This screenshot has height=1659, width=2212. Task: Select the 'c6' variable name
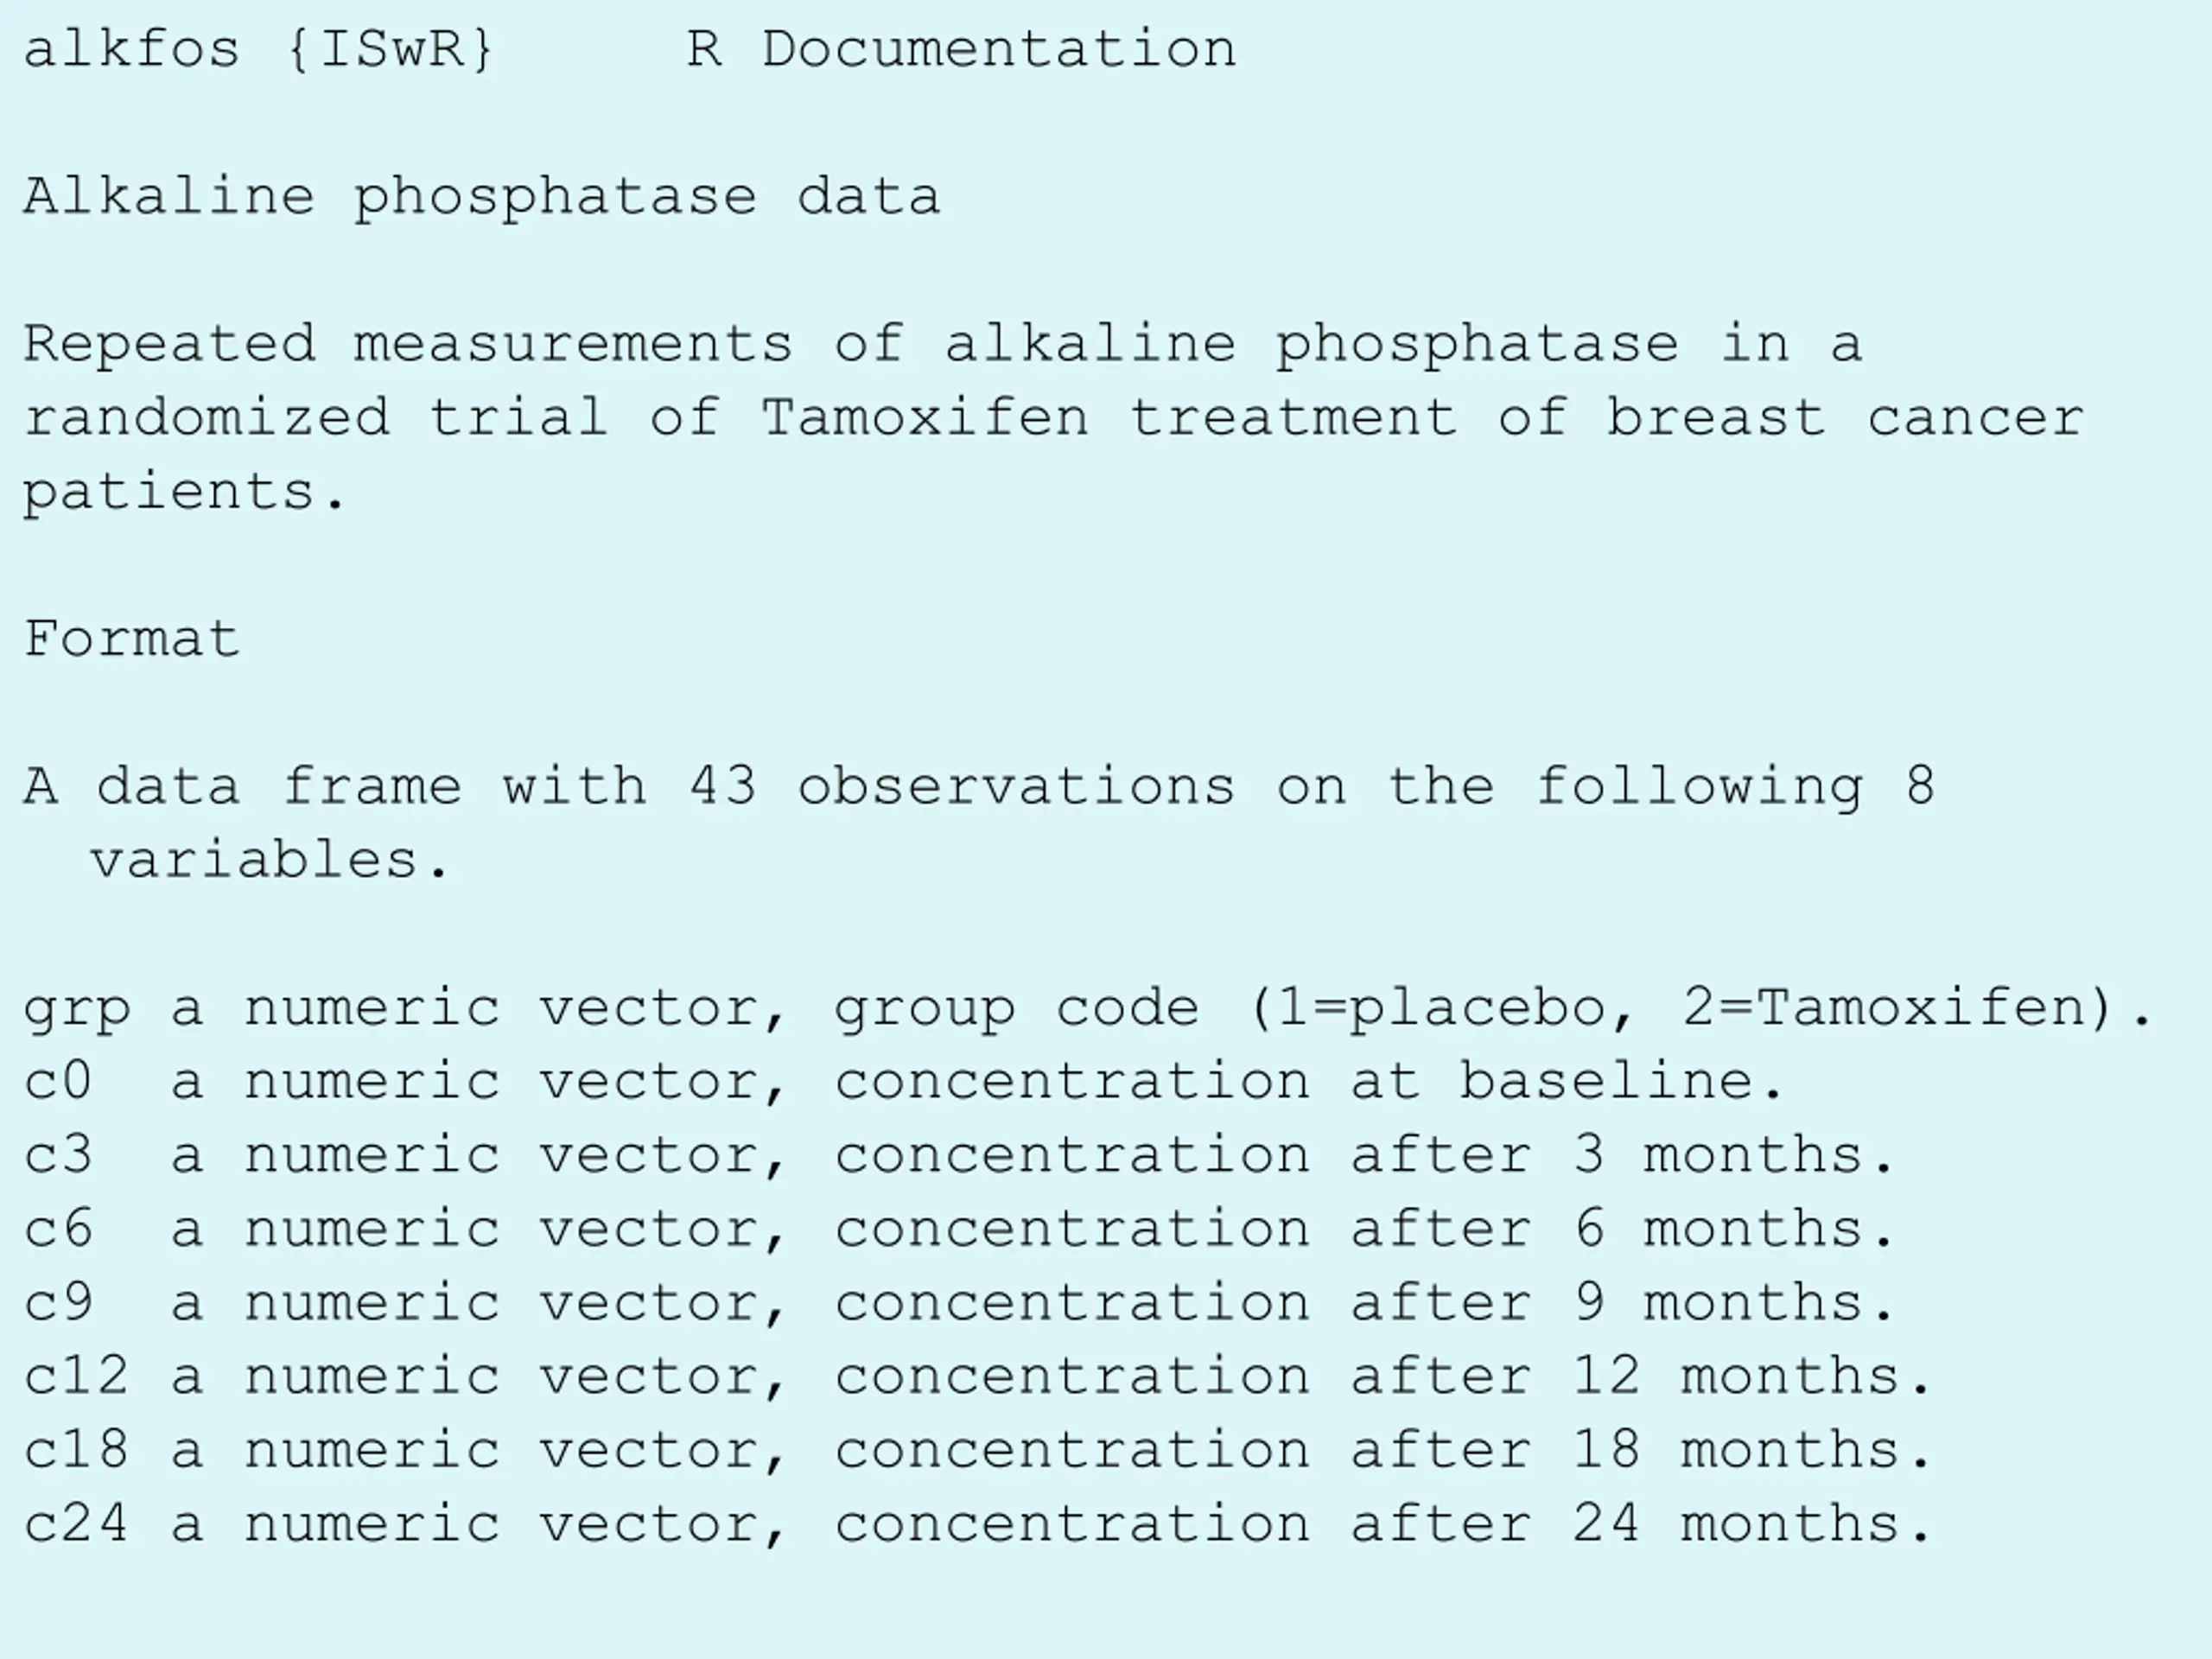point(58,1229)
